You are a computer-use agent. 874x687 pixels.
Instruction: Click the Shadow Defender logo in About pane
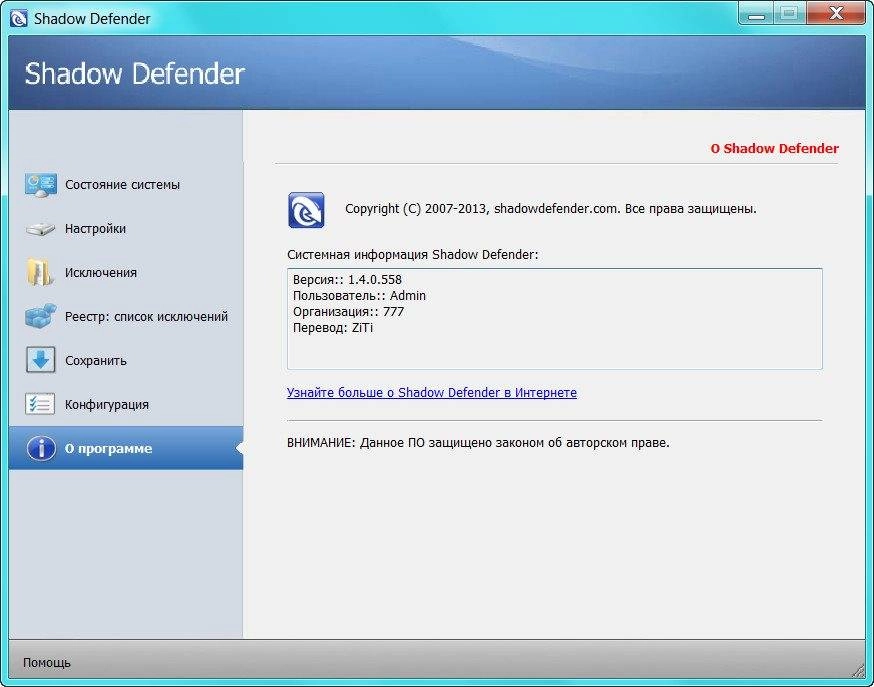306,210
